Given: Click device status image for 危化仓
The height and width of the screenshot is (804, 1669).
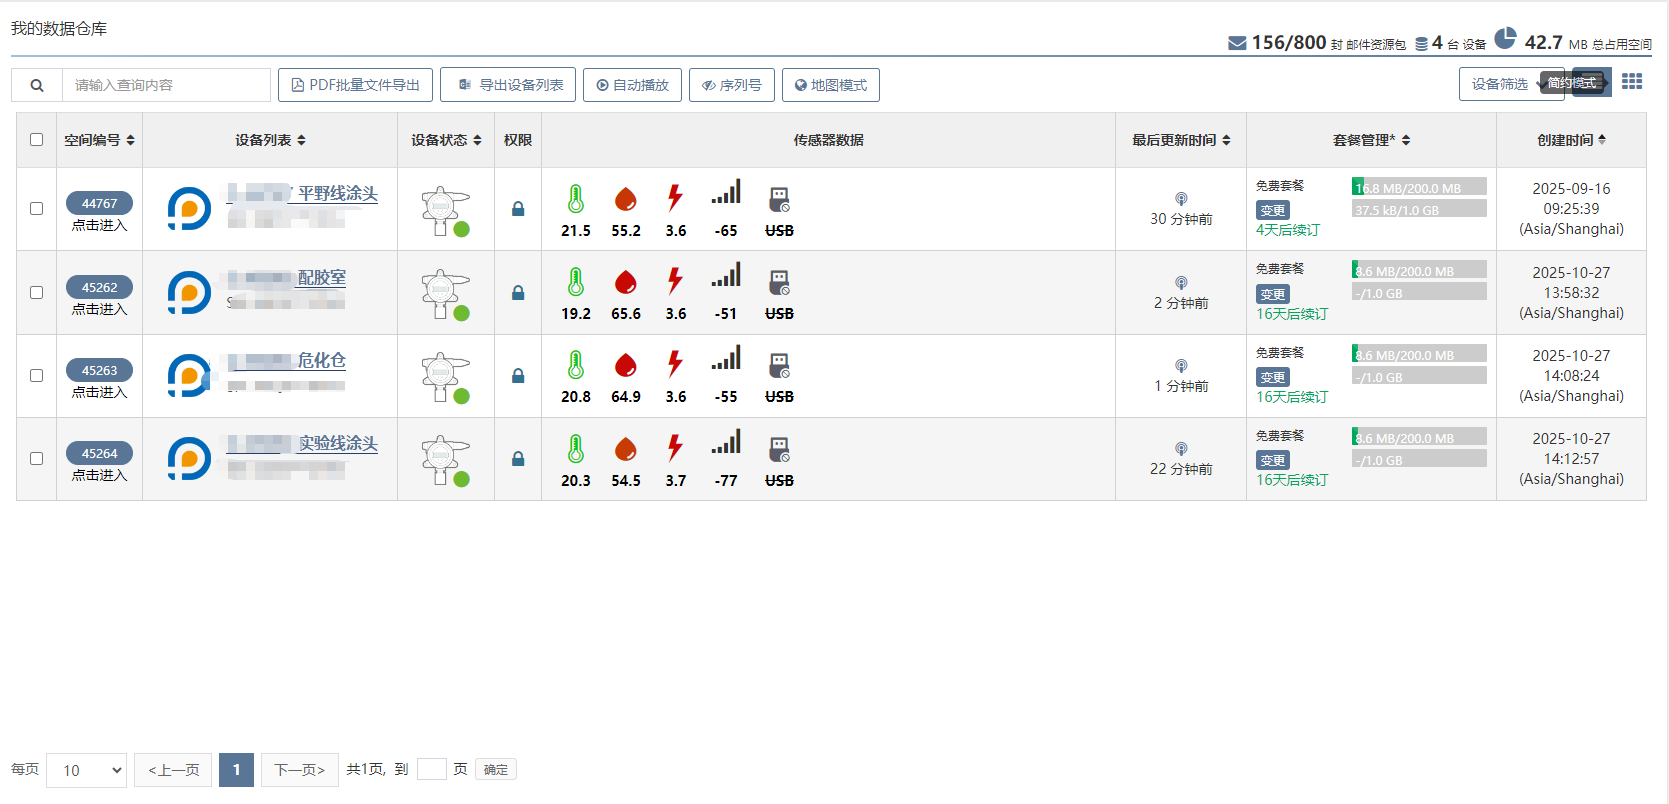Looking at the screenshot, I should [445, 377].
